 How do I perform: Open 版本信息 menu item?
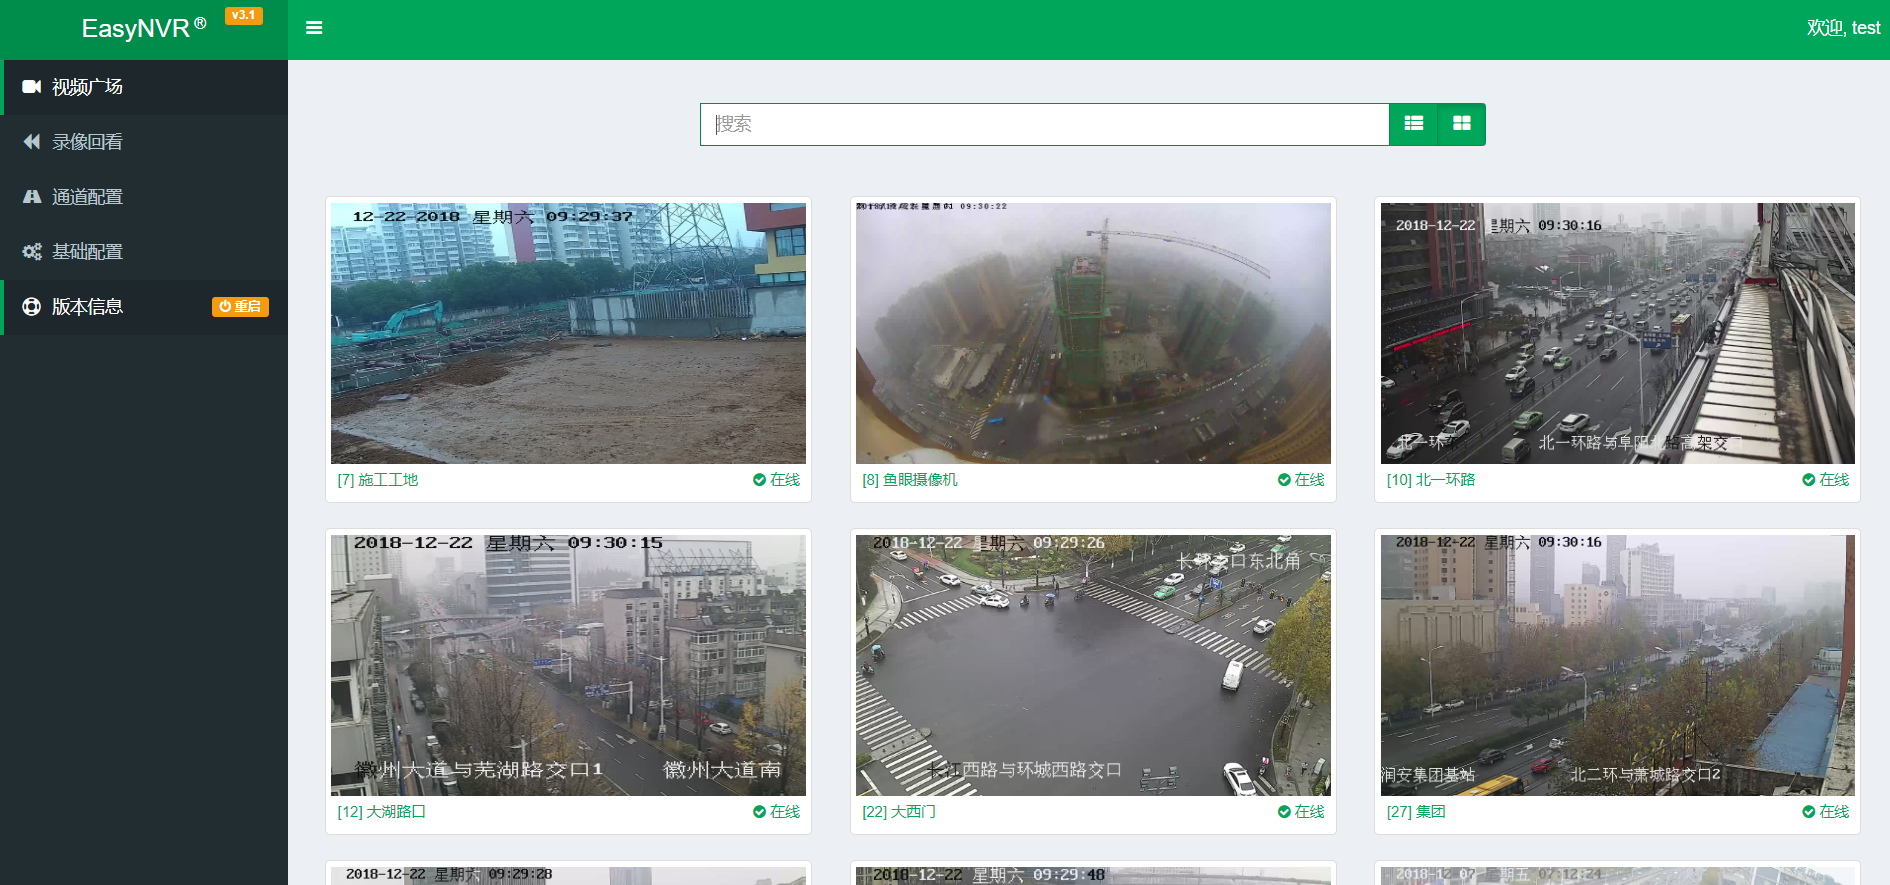point(144,307)
